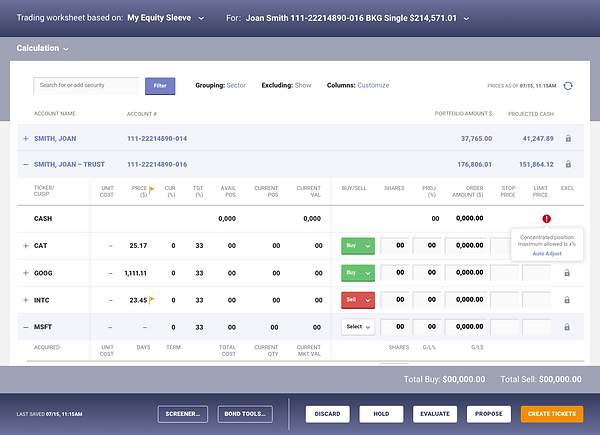Open Sell dropdown for INTC
This screenshot has width=600, height=435.
pyautogui.click(x=358, y=300)
